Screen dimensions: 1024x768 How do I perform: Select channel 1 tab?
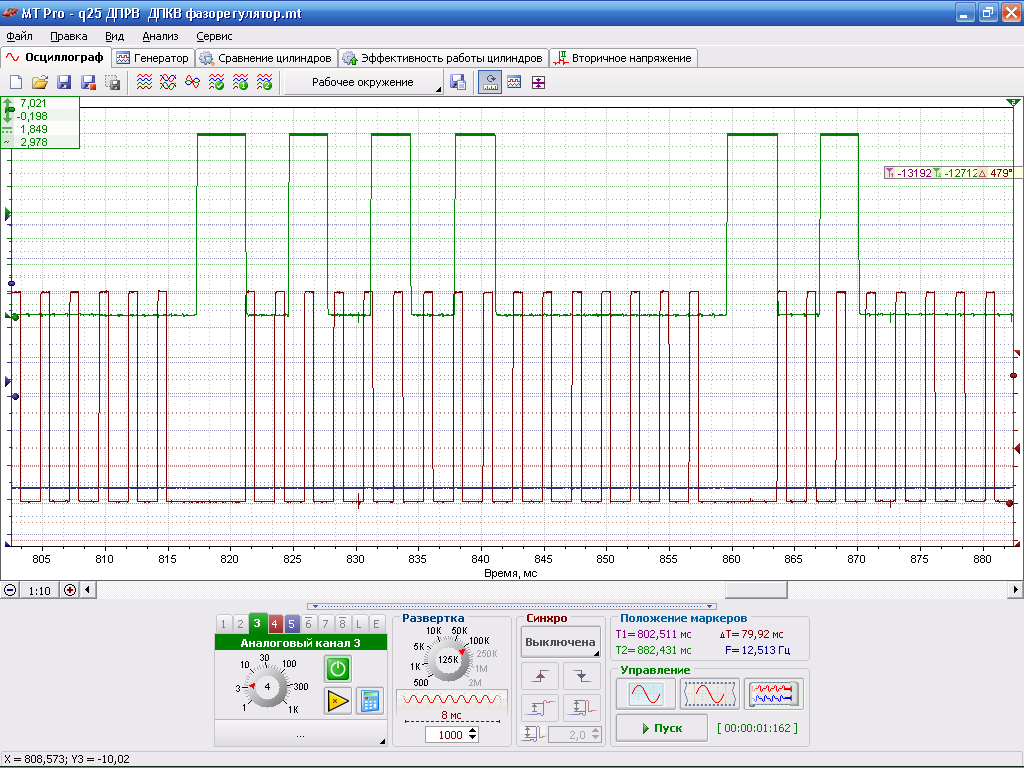(223, 624)
